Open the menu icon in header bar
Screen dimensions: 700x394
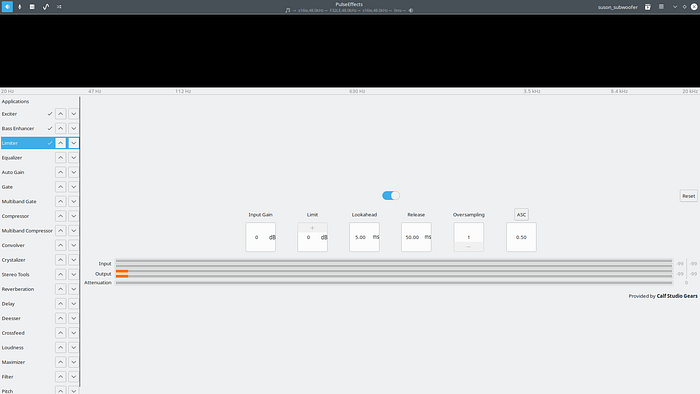(661, 7)
